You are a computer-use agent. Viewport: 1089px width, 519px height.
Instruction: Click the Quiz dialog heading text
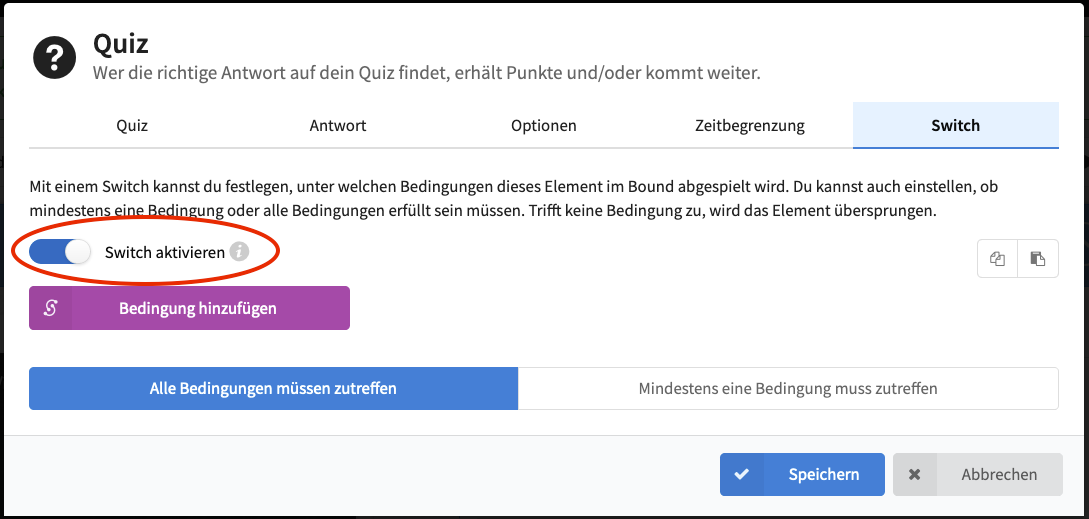coord(121,44)
